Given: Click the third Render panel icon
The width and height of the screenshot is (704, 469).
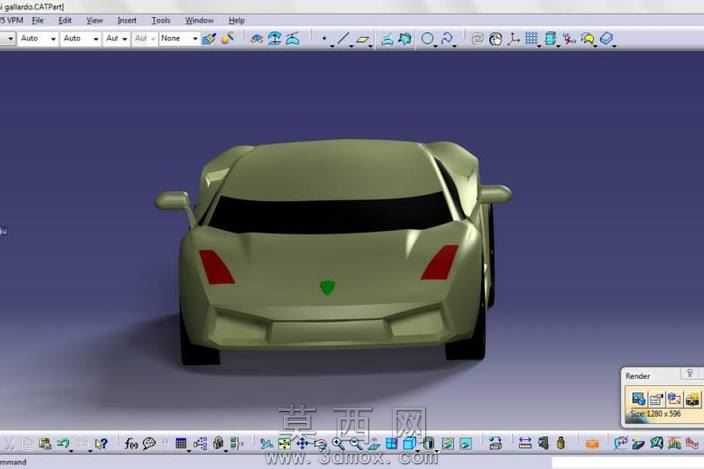Looking at the screenshot, I should [x=674, y=399].
